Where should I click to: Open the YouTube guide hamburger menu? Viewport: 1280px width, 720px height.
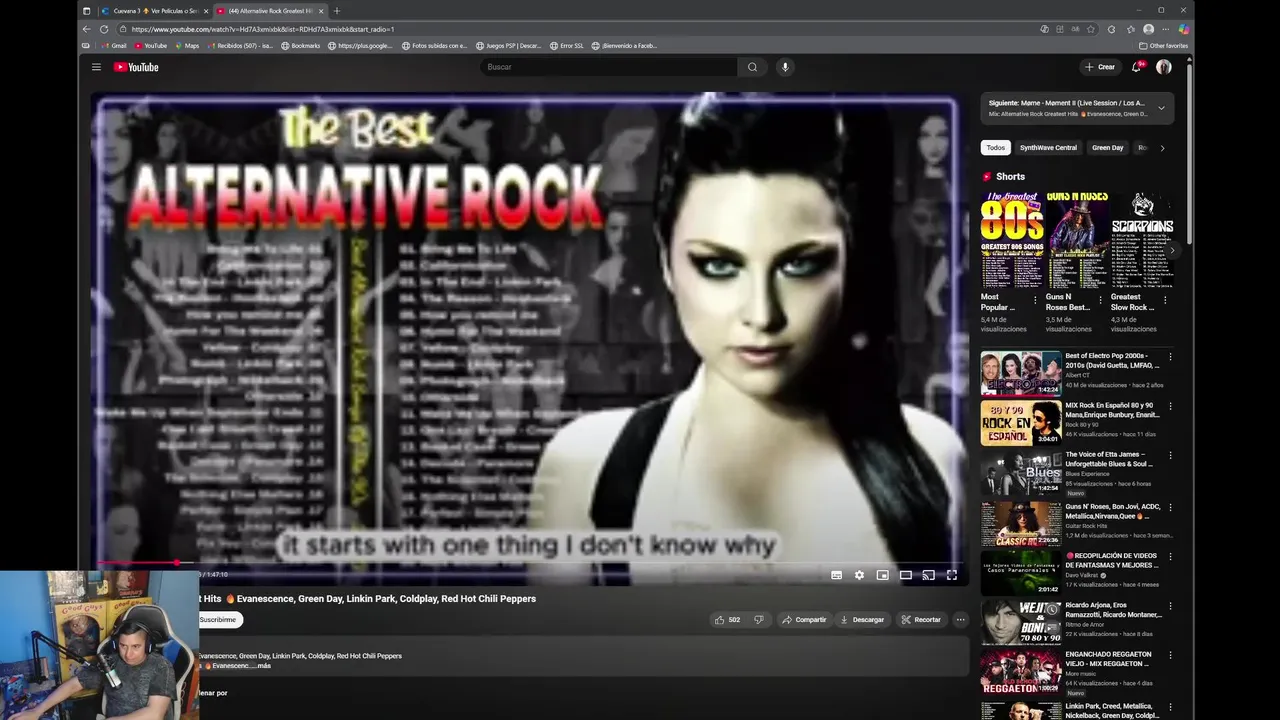[96, 67]
